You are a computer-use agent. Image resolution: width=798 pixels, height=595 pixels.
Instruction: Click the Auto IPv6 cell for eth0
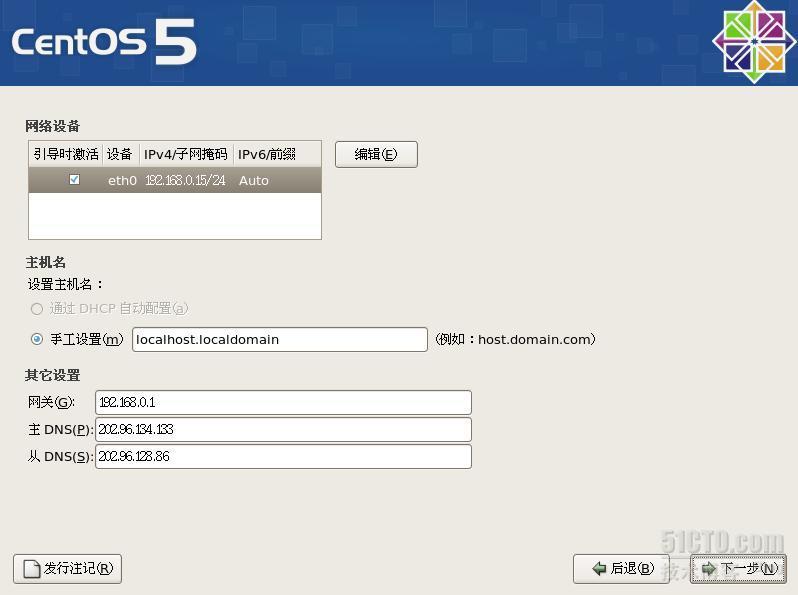(253, 180)
